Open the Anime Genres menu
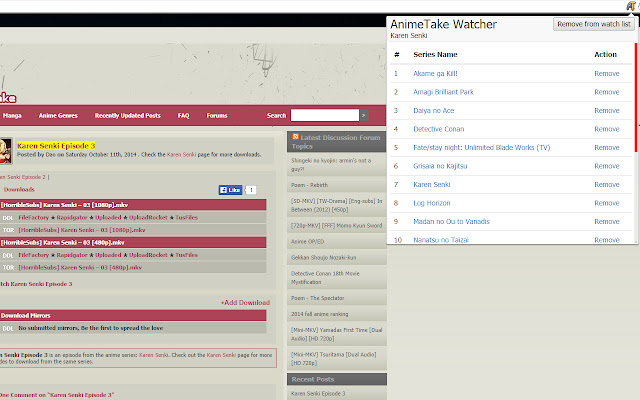640x400 pixels. click(58, 116)
